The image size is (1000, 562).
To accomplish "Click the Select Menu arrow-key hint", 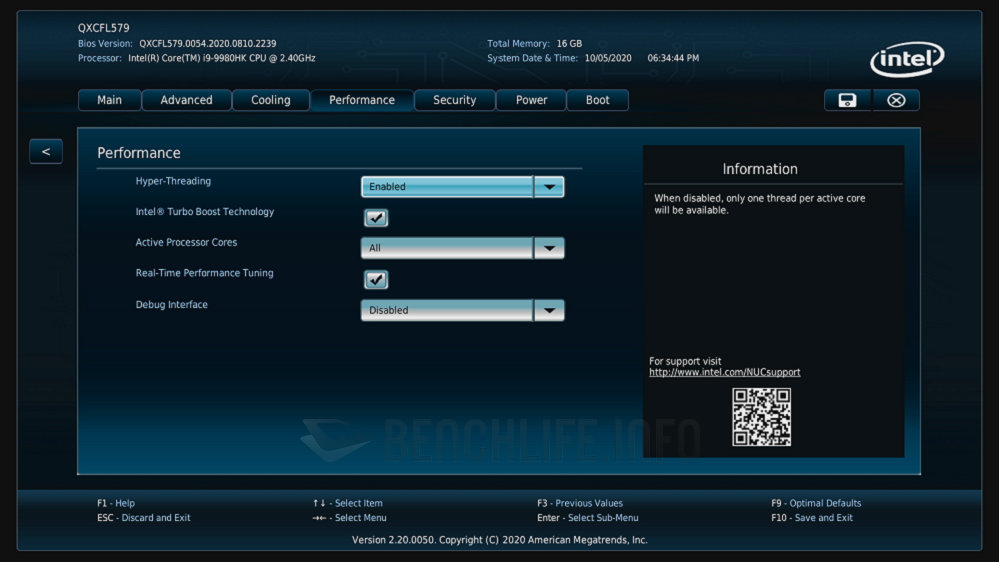I will tap(349, 518).
